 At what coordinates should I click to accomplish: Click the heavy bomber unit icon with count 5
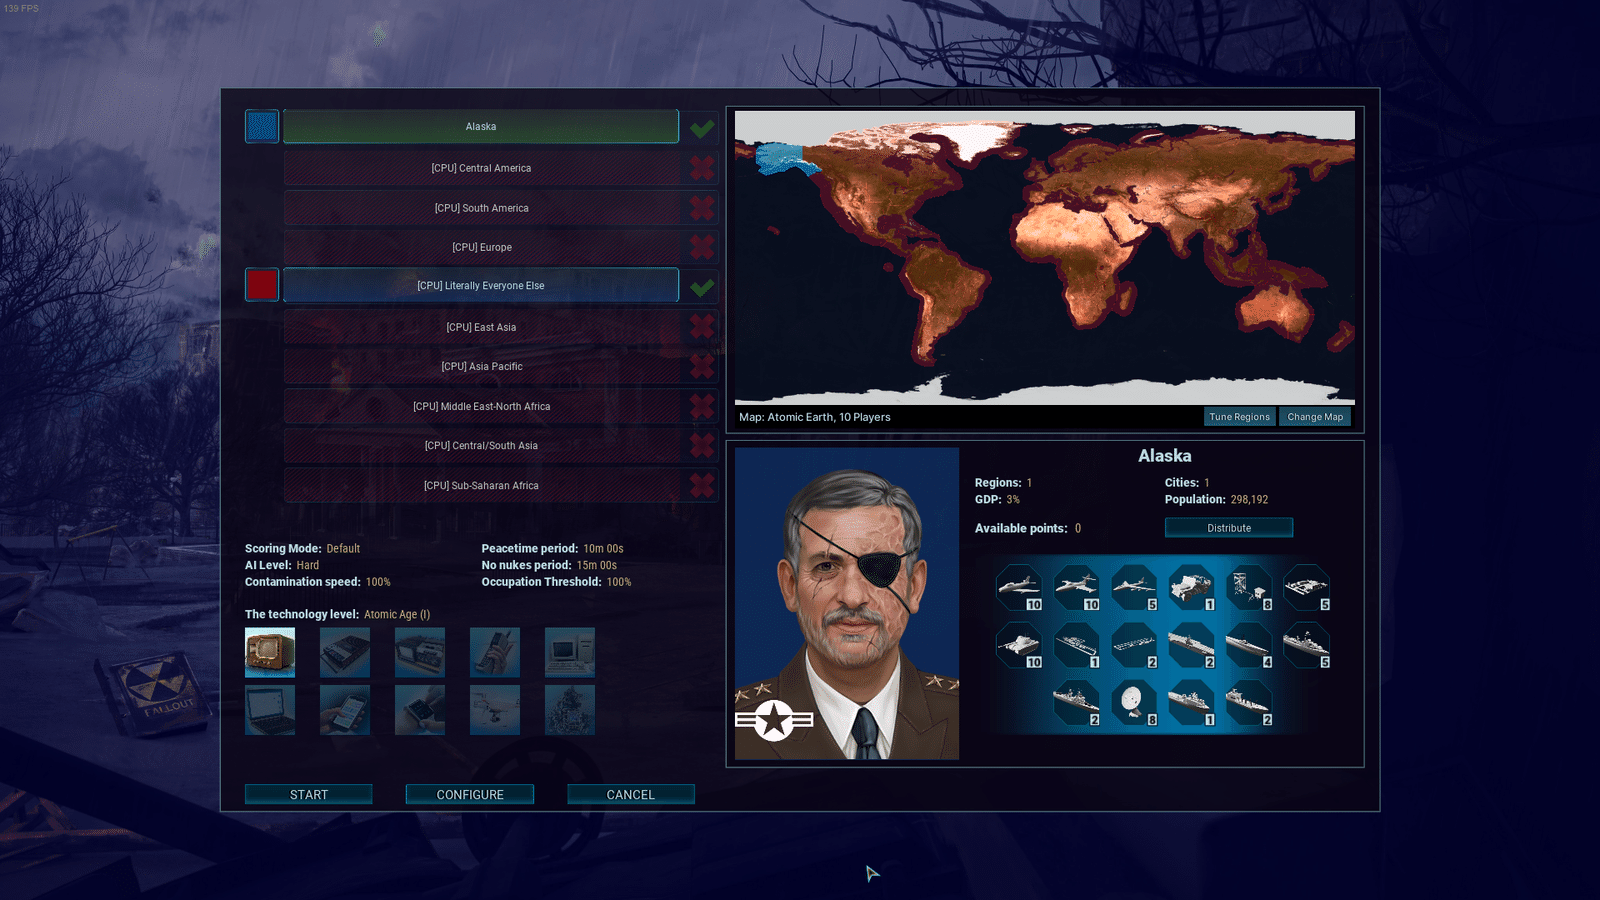[x=1135, y=588]
